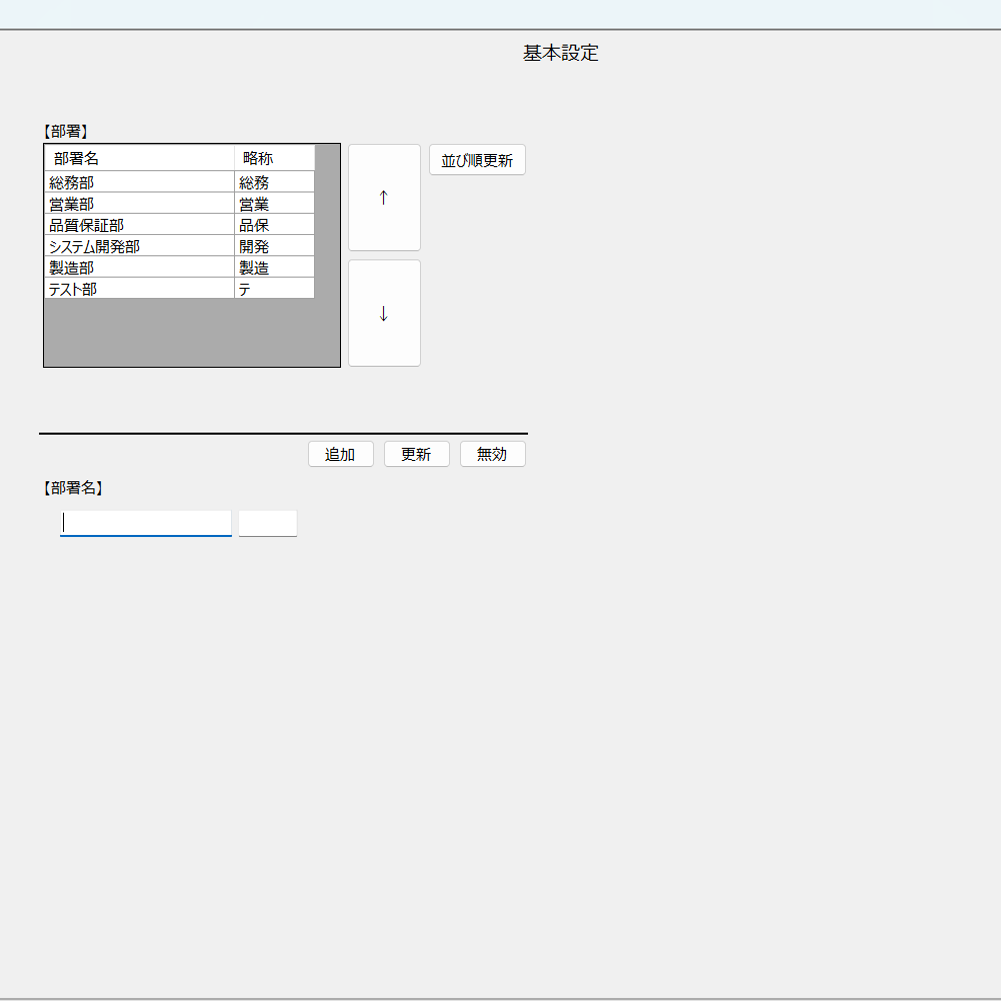The image size is (1001, 1001).
Task: Click the 無効 button
Action: pos(492,454)
